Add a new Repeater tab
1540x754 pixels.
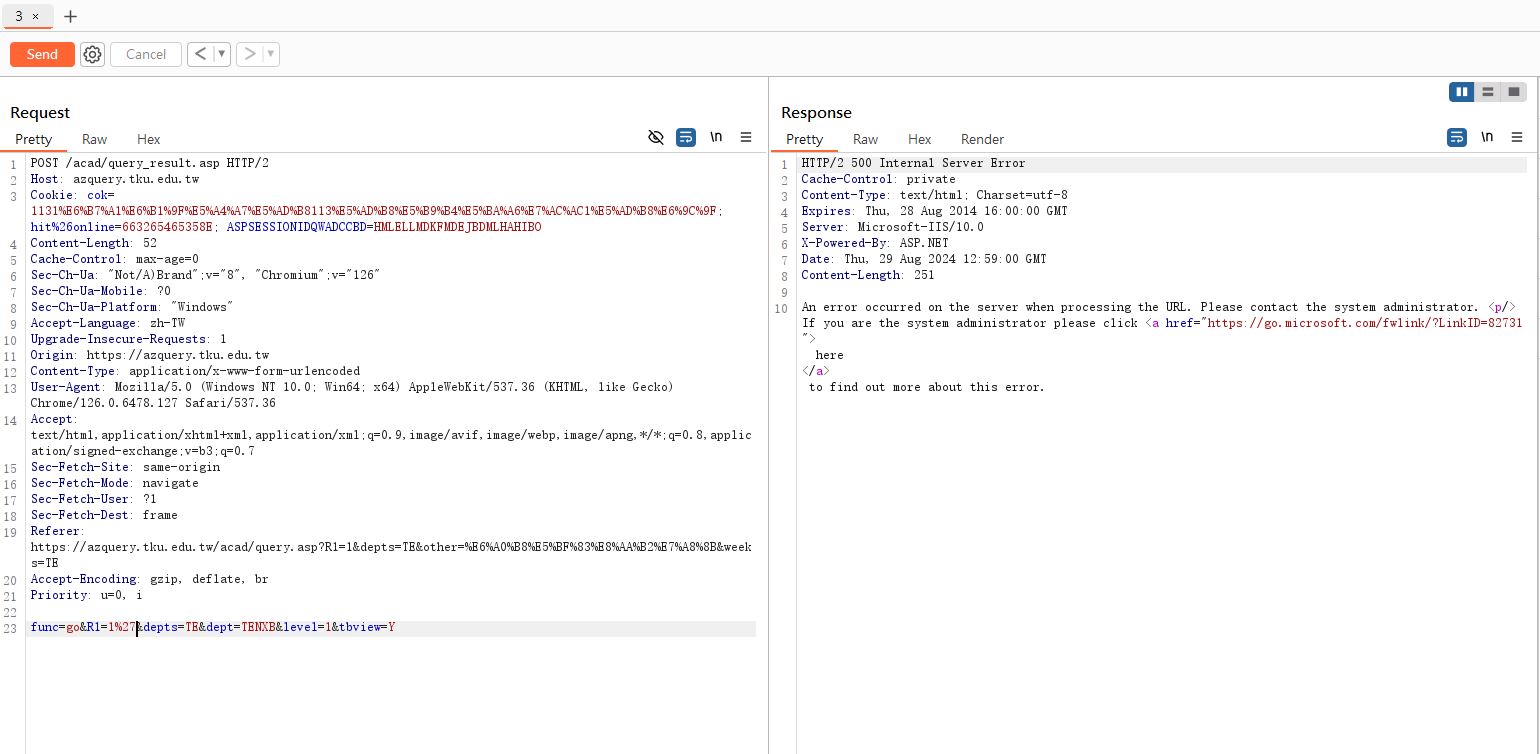pyautogui.click(x=70, y=16)
